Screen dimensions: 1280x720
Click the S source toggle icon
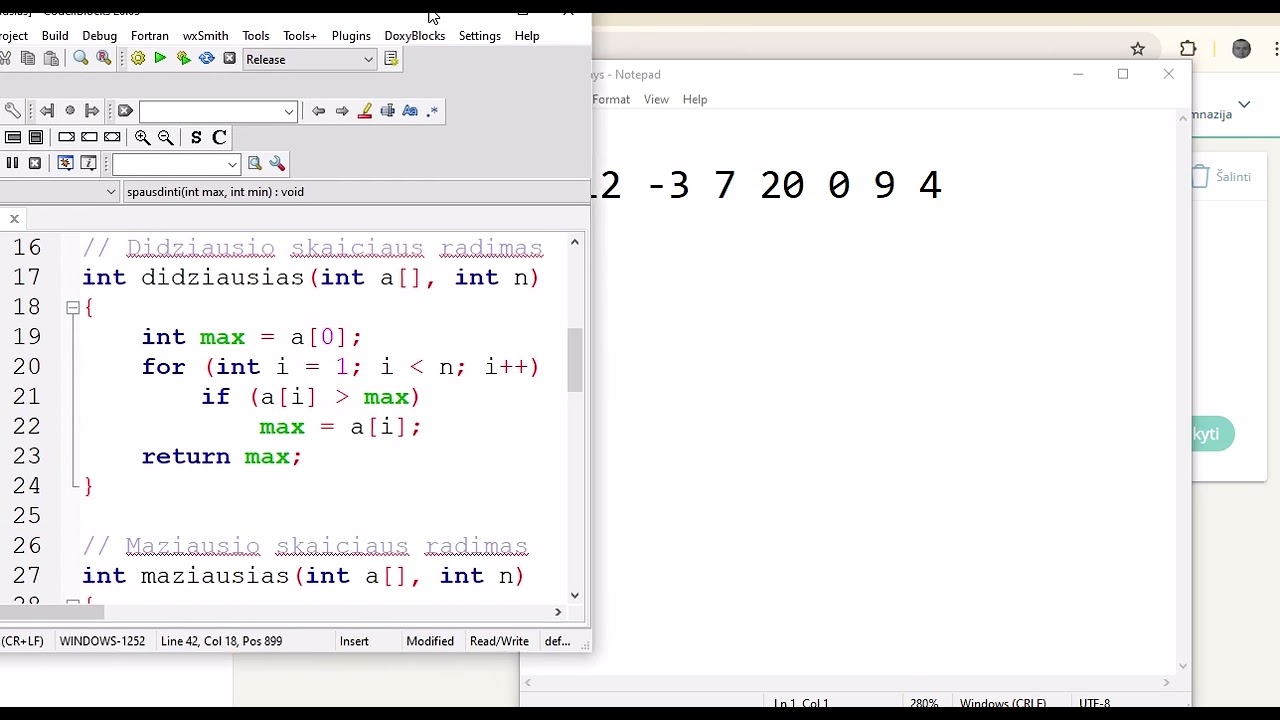point(196,138)
